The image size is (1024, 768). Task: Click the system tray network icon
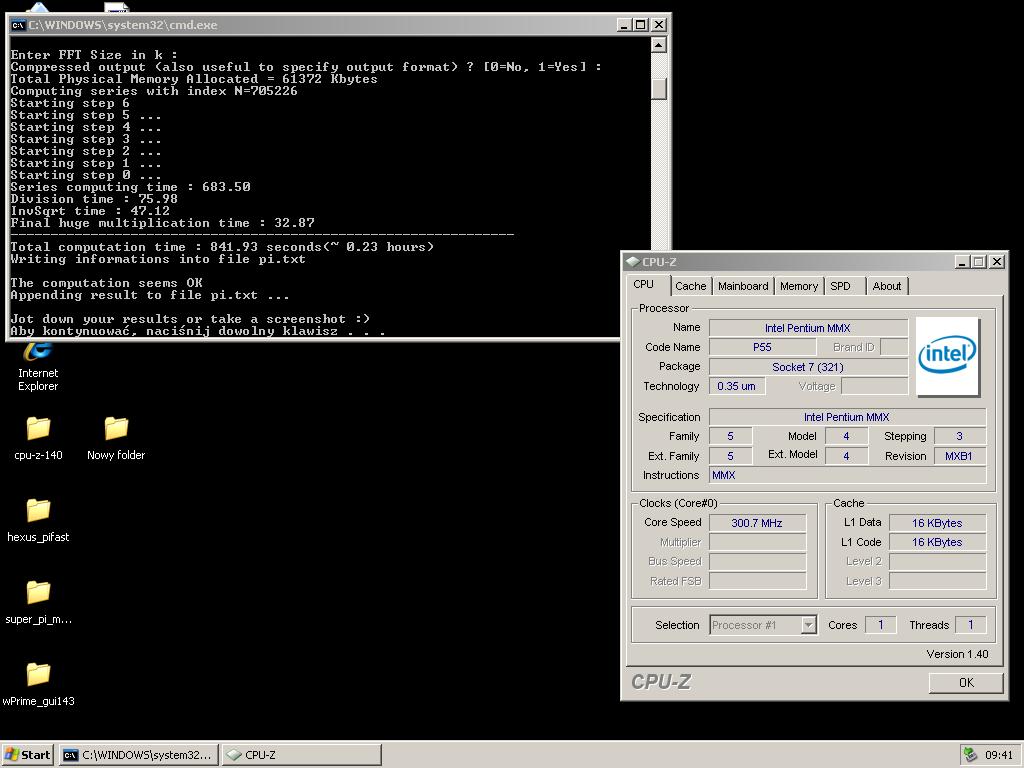point(970,755)
